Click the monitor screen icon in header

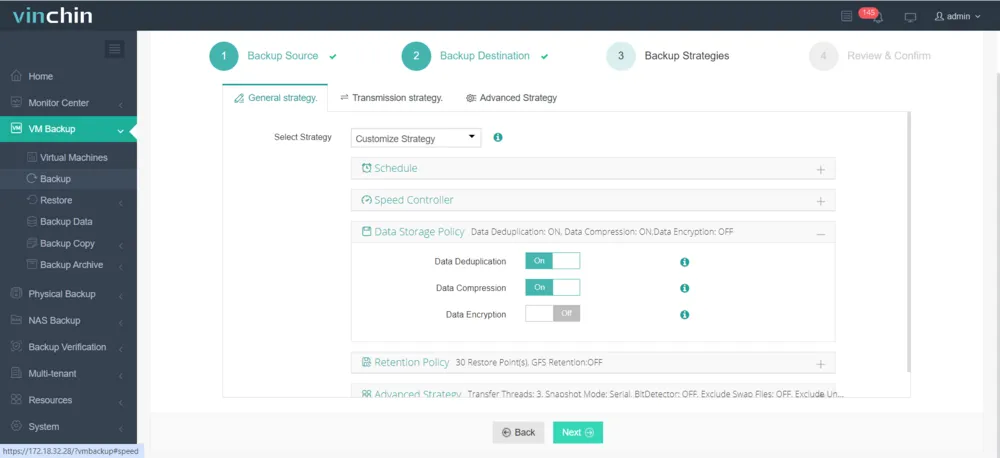pyautogui.click(x=910, y=17)
